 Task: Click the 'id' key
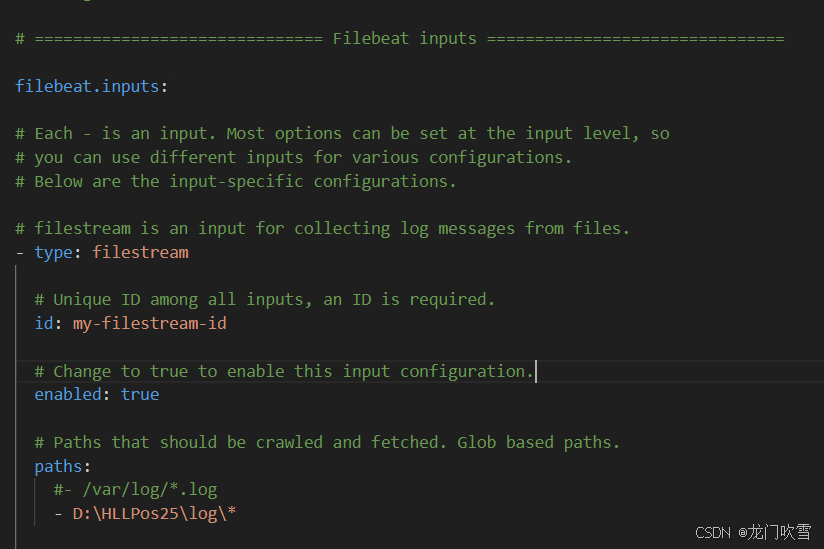tap(44, 323)
